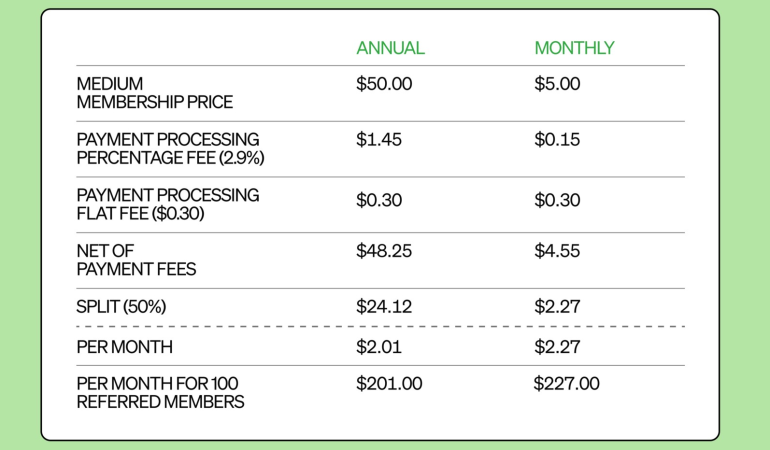This screenshot has height=450, width=770.
Task: Click the $4.55 monthly net value
Action: 557,251
